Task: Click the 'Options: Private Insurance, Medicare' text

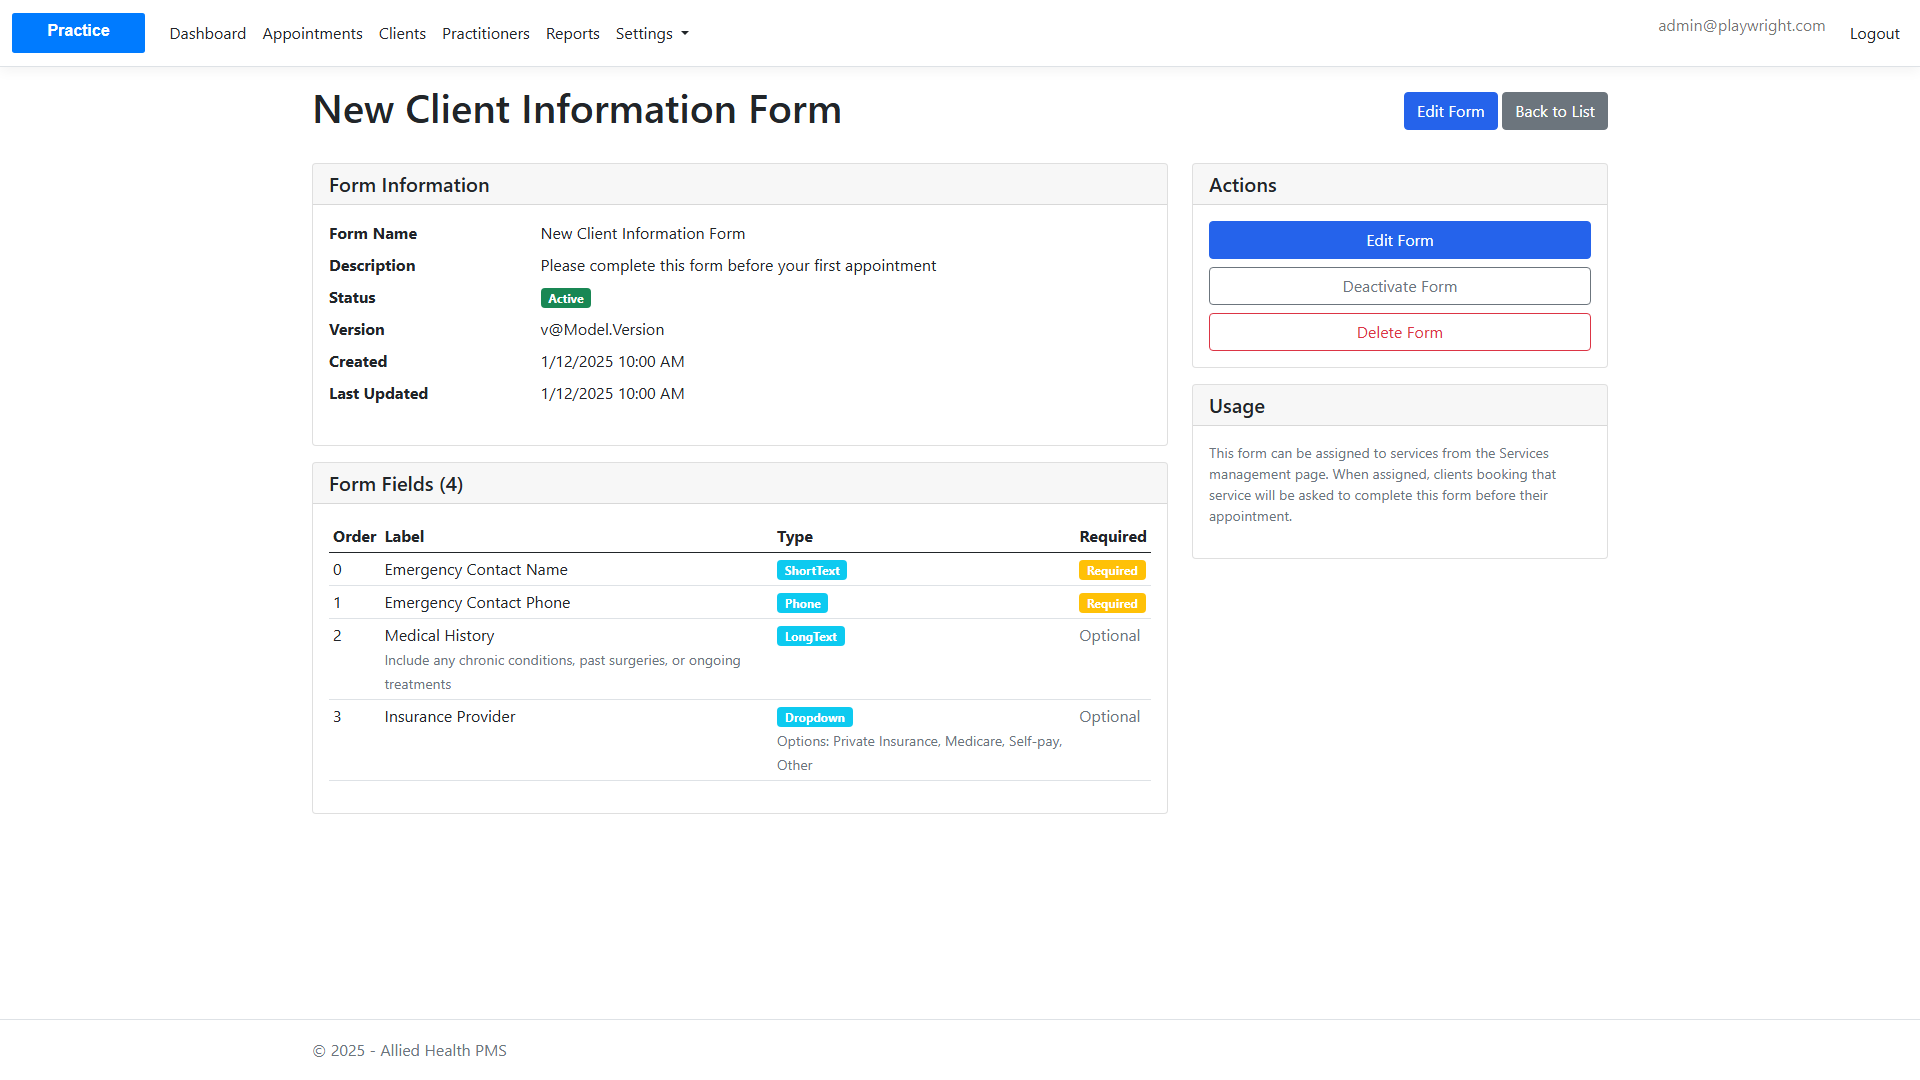Action: pyautogui.click(x=919, y=753)
